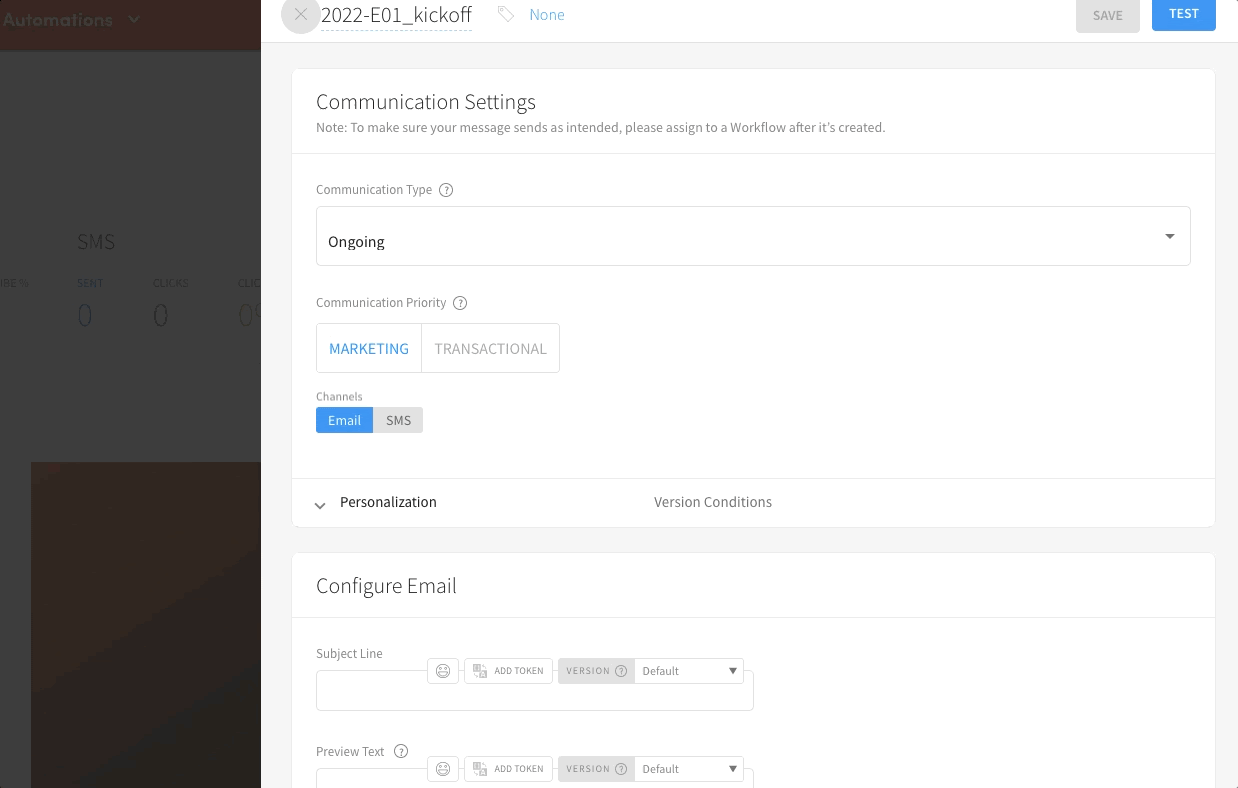Open the Default version dropdown for Subject Line
This screenshot has width=1238, height=788.
coord(688,671)
